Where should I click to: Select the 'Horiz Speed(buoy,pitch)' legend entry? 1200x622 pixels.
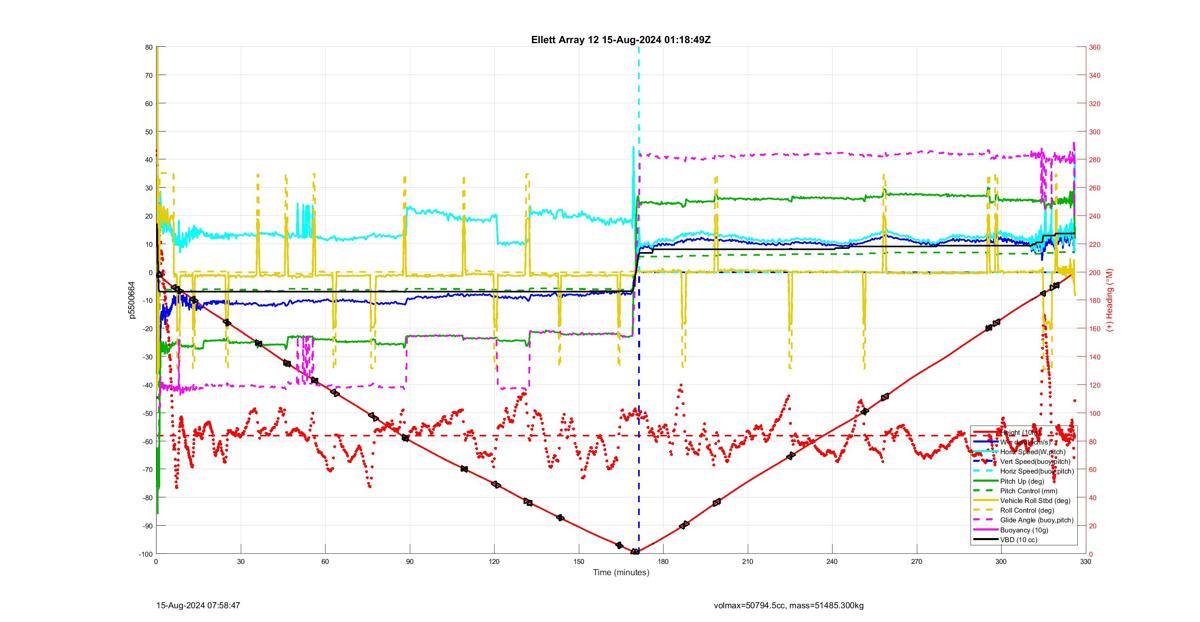[x=1037, y=471]
